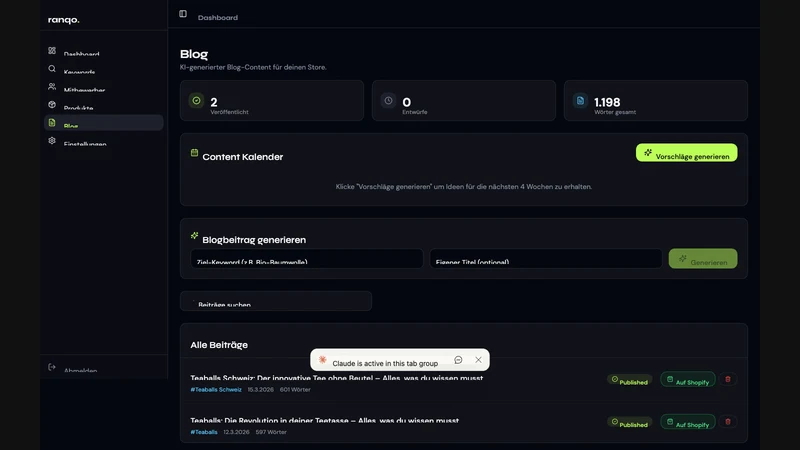Click the Einstellungen gear icon

point(52,140)
